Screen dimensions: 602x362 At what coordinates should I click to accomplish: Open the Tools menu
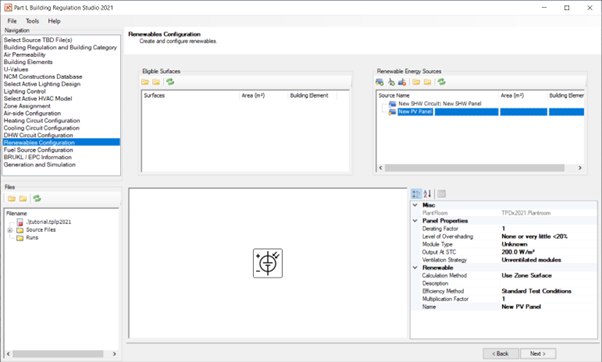(x=32, y=21)
